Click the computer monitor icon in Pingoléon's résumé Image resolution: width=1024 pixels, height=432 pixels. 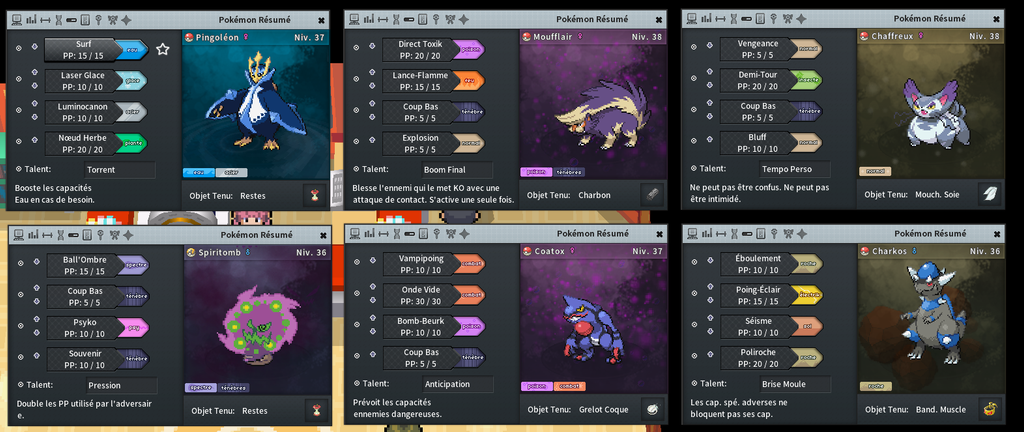click(18, 20)
